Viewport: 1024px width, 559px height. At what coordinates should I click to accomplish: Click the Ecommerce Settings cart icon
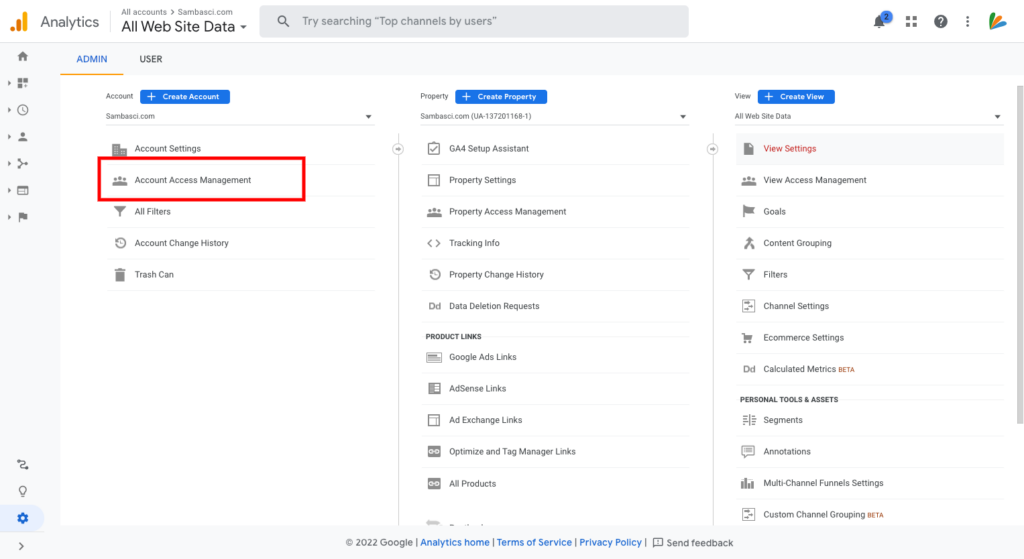[x=748, y=338]
